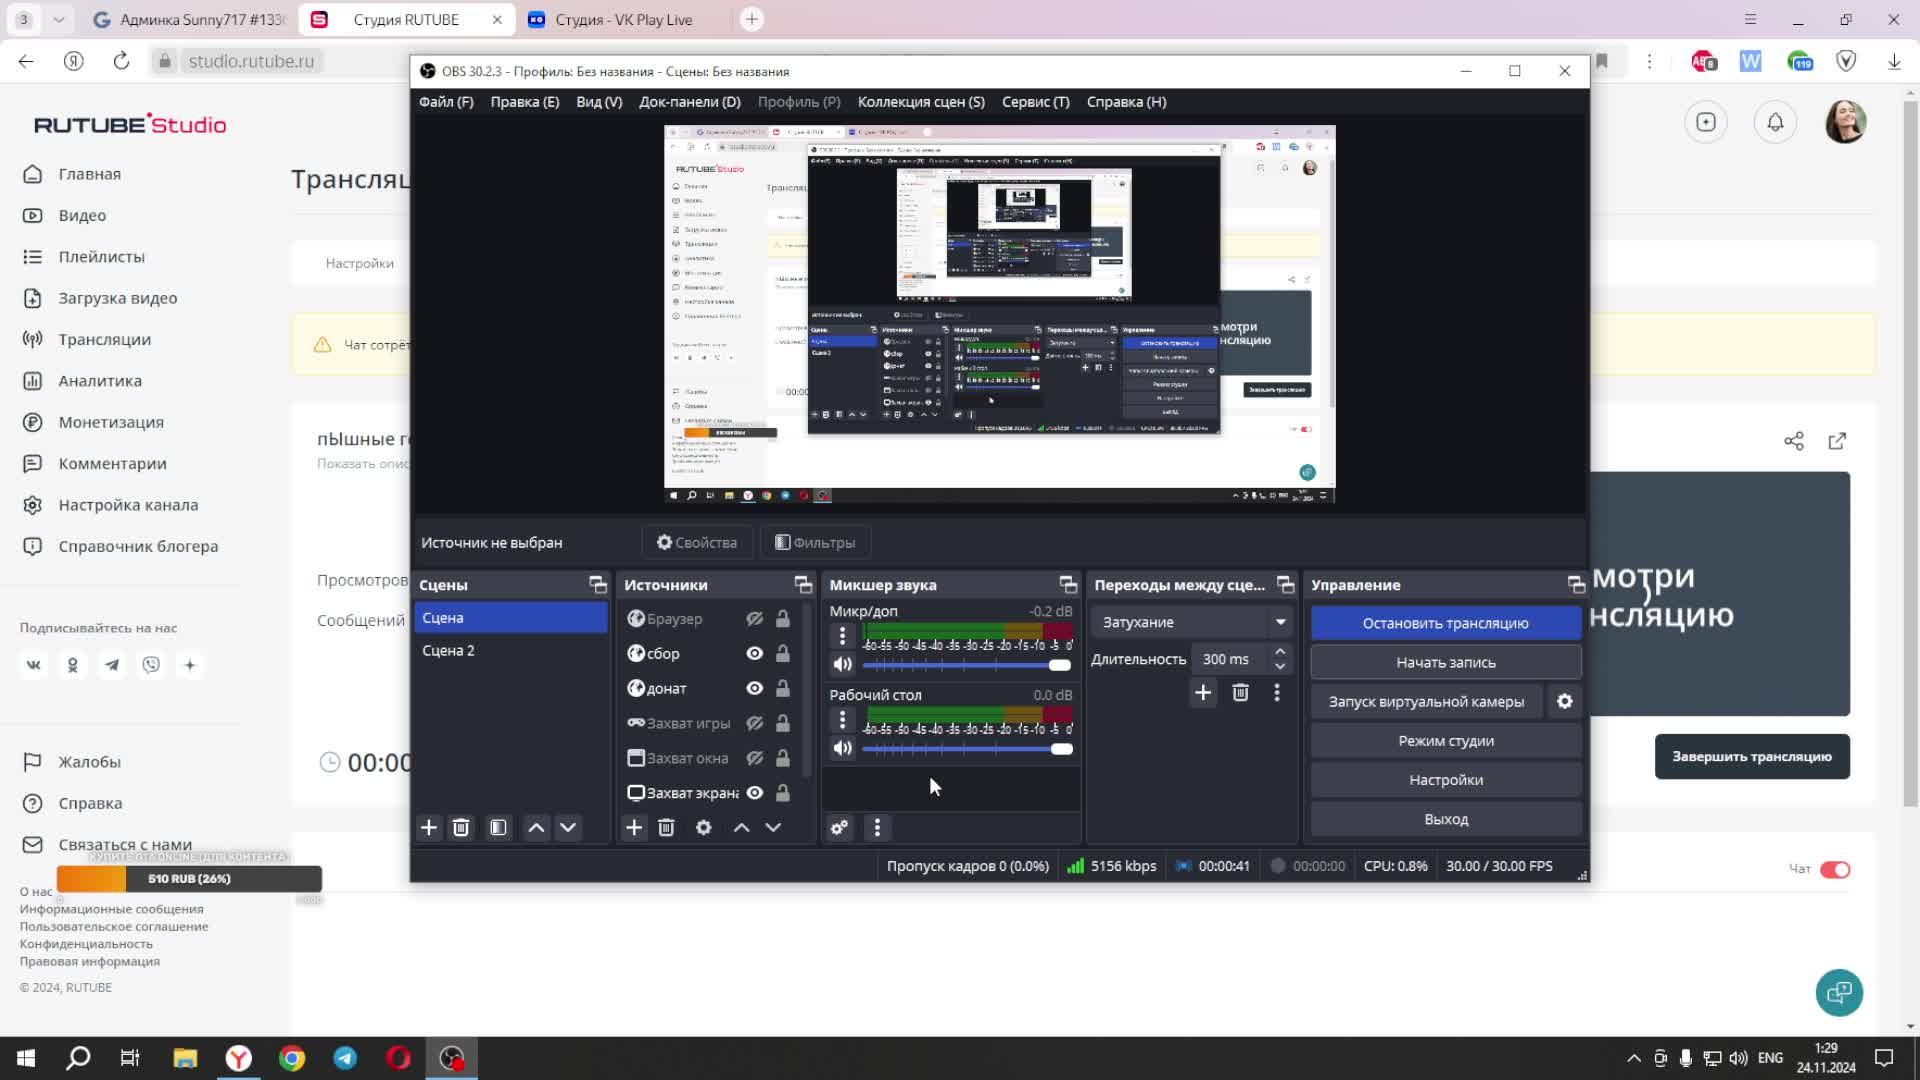Open the Сервис (T) menu
This screenshot has height=1080, width=1920.
(x=1035, y=102)
